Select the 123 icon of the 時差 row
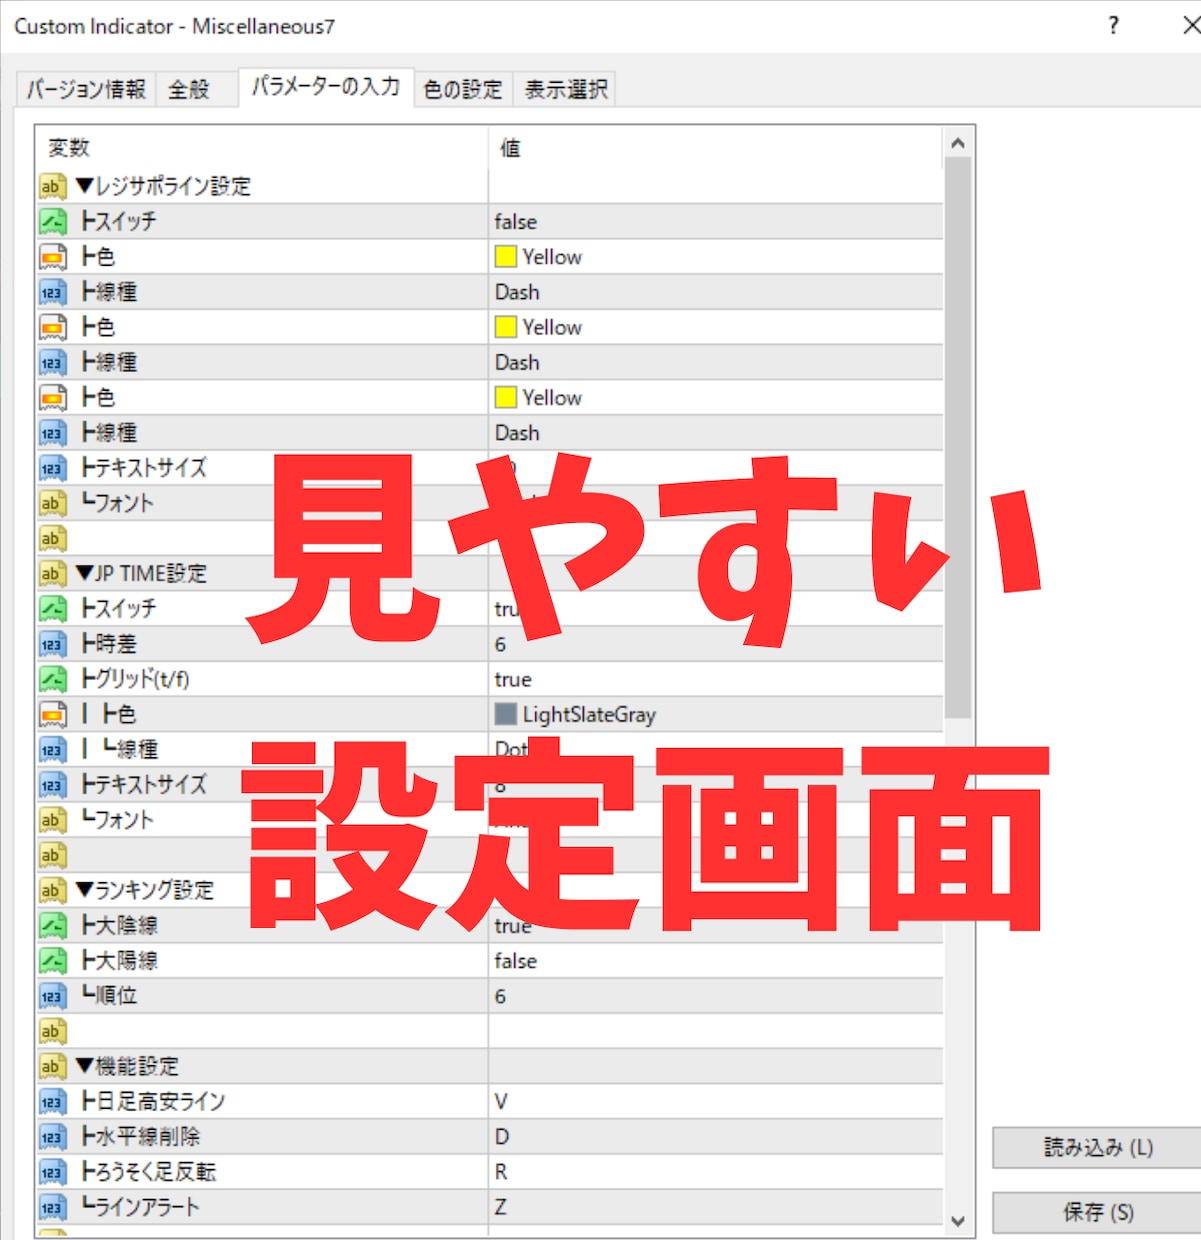This screenshot has width=1201, height=1240. (52, 644)
